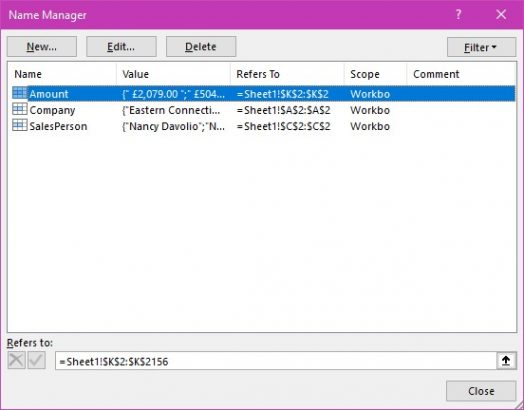Sort by the Name column header
The image size is (524, 410).
[62, 74]
